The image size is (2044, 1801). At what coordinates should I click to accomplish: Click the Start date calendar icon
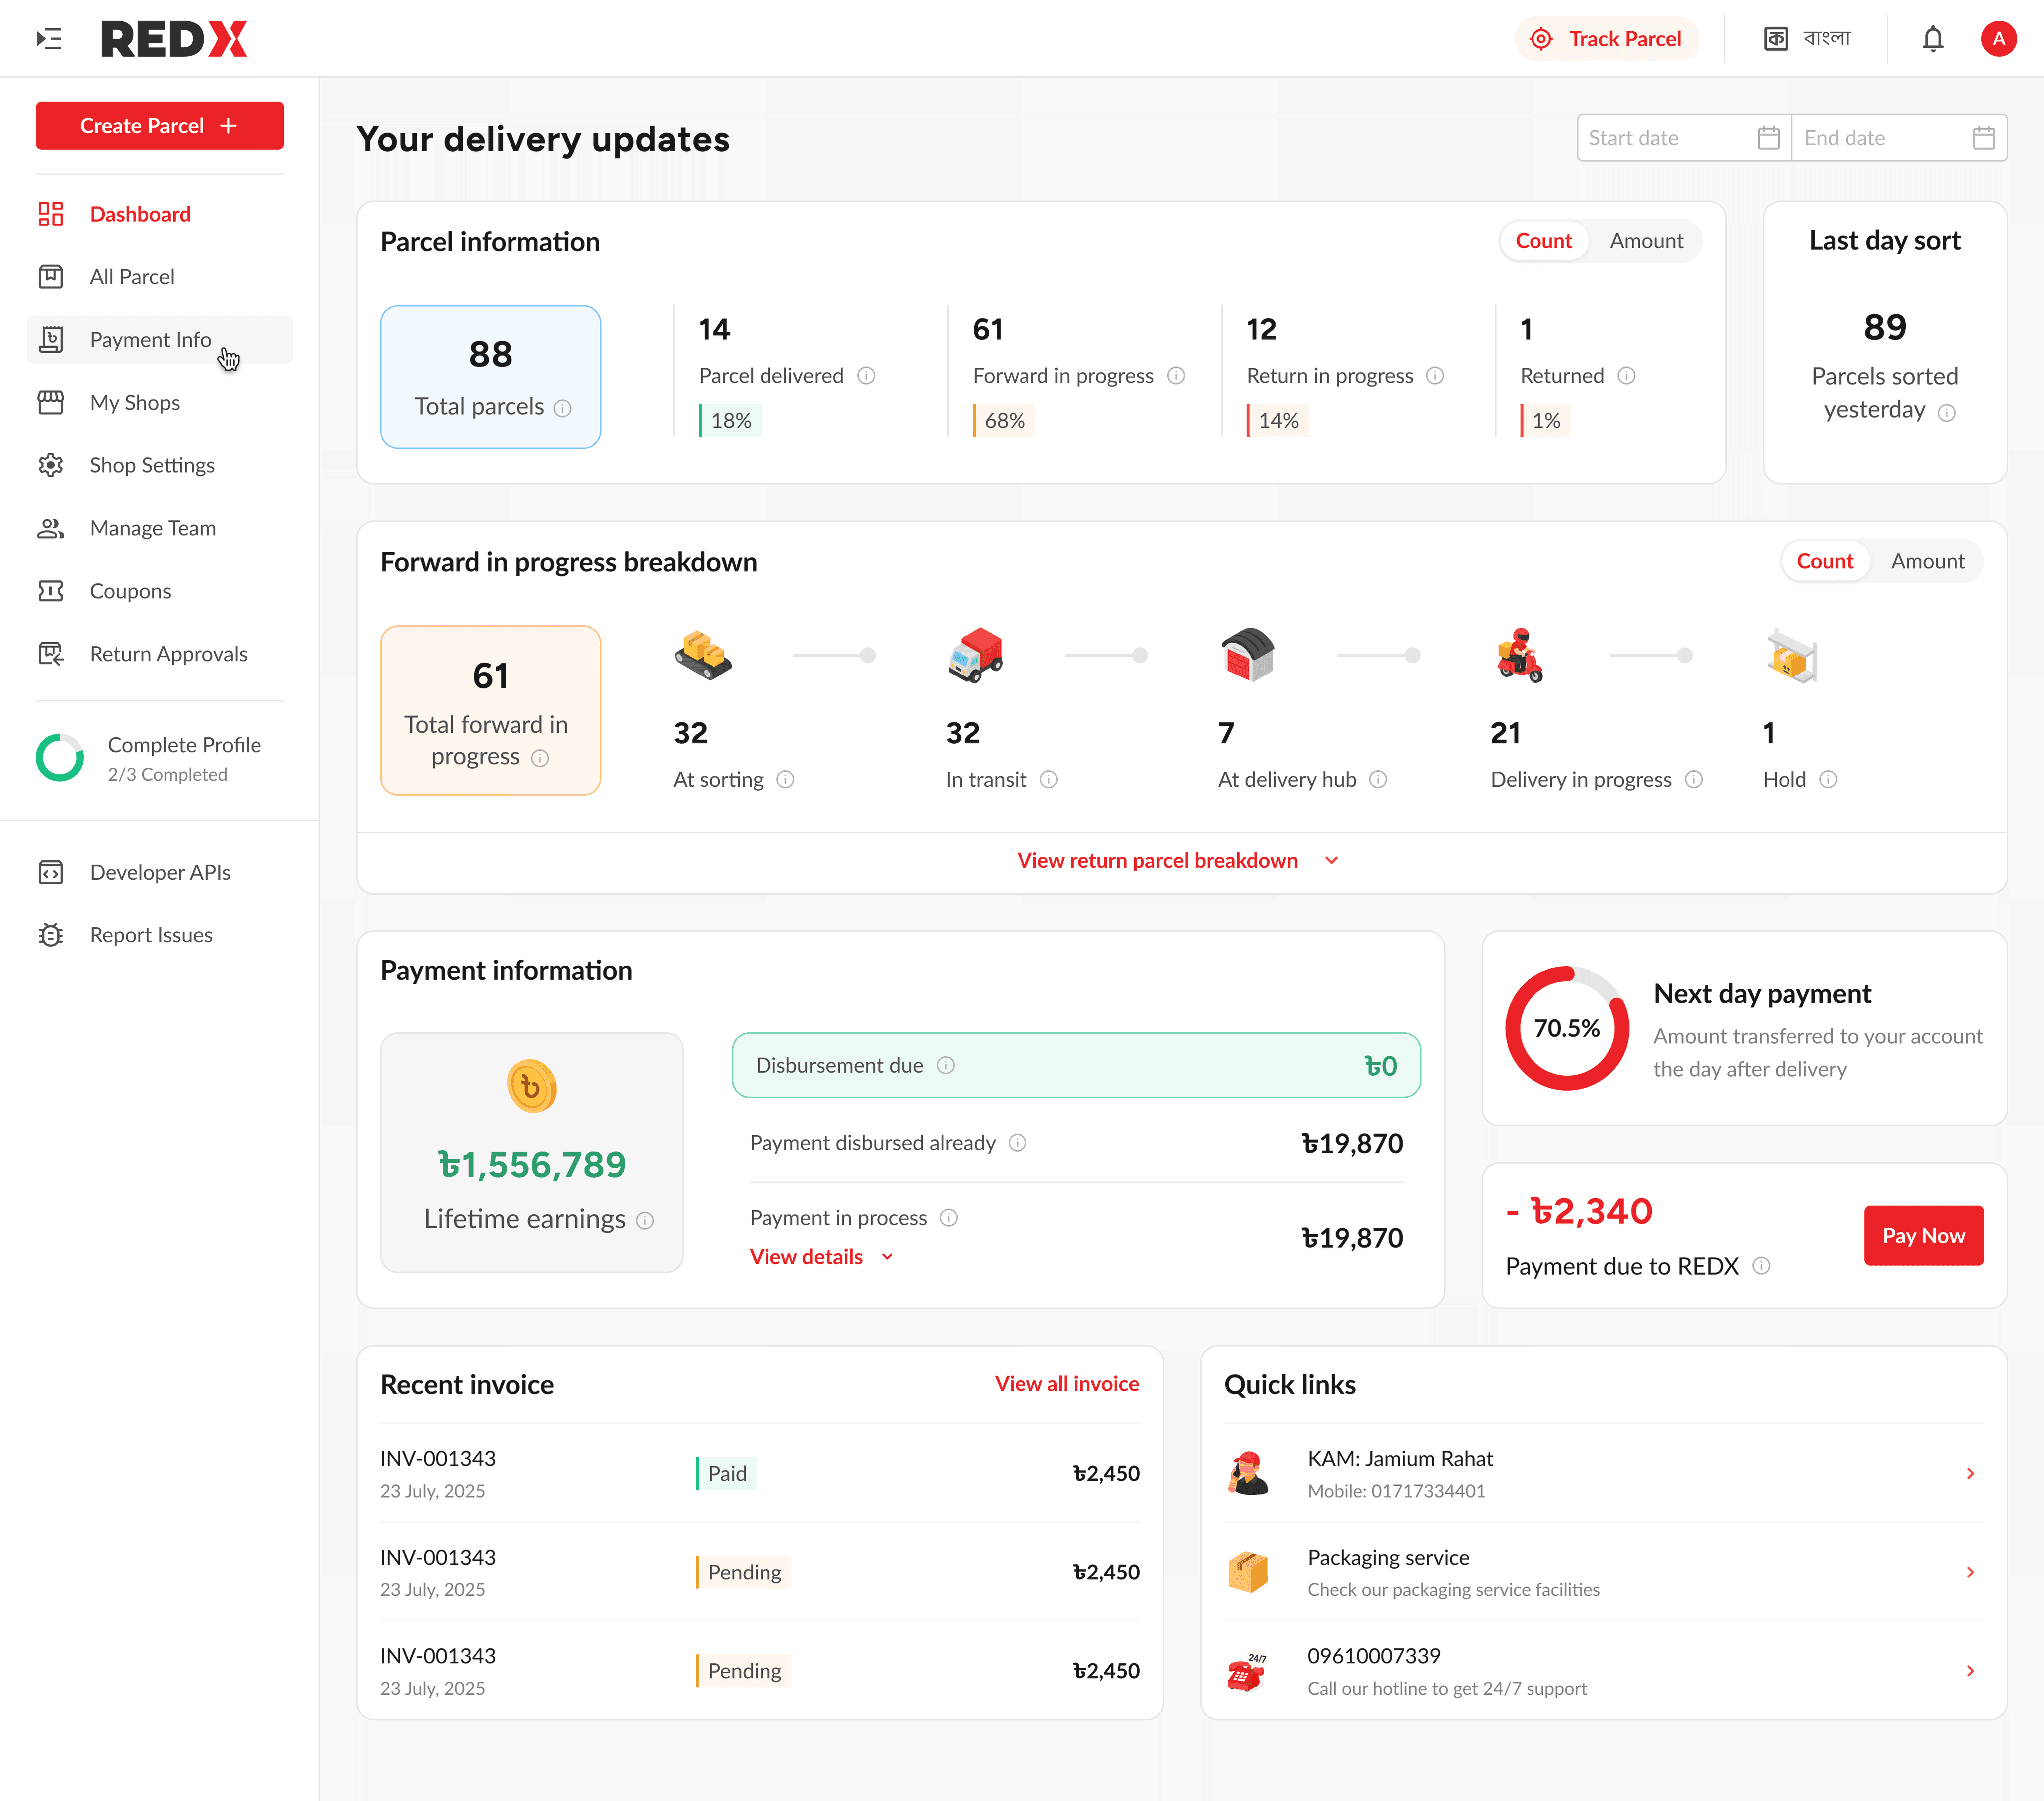coord(1768,138)
